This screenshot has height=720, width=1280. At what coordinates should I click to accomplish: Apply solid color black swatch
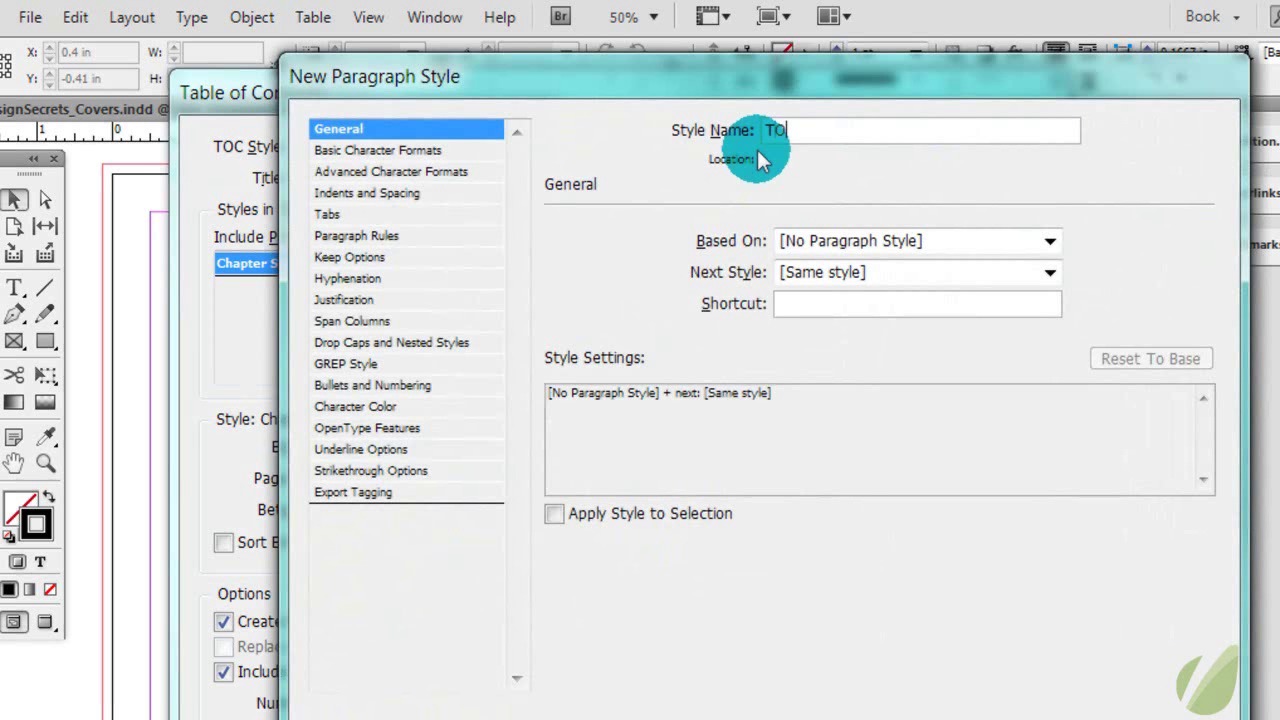(x=9, y=590)
